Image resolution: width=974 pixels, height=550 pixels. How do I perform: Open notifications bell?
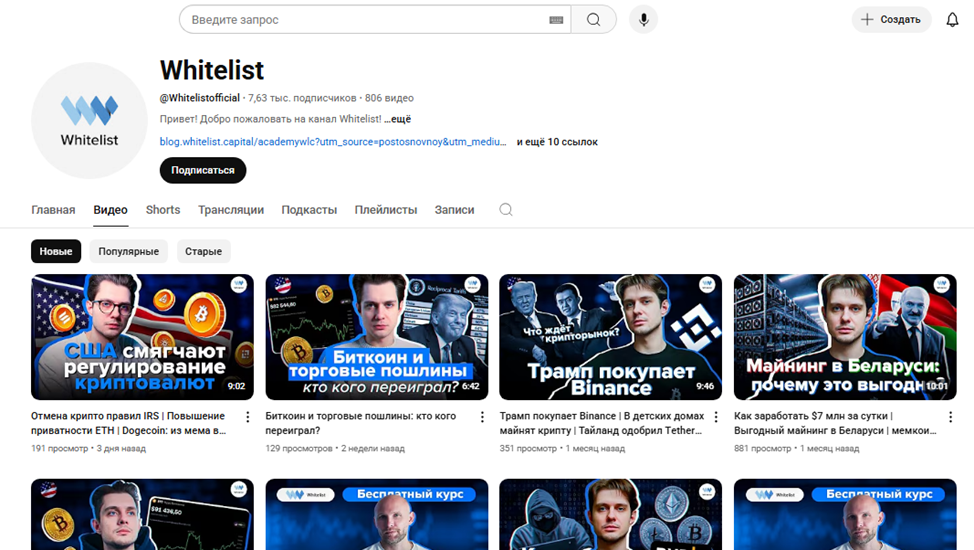952,20
